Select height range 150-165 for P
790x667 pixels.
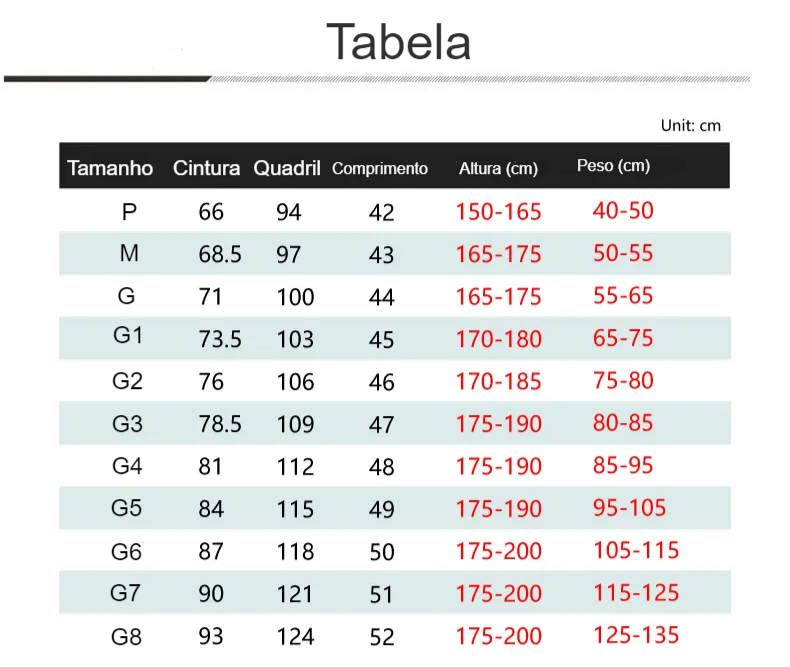click(498, 212)
